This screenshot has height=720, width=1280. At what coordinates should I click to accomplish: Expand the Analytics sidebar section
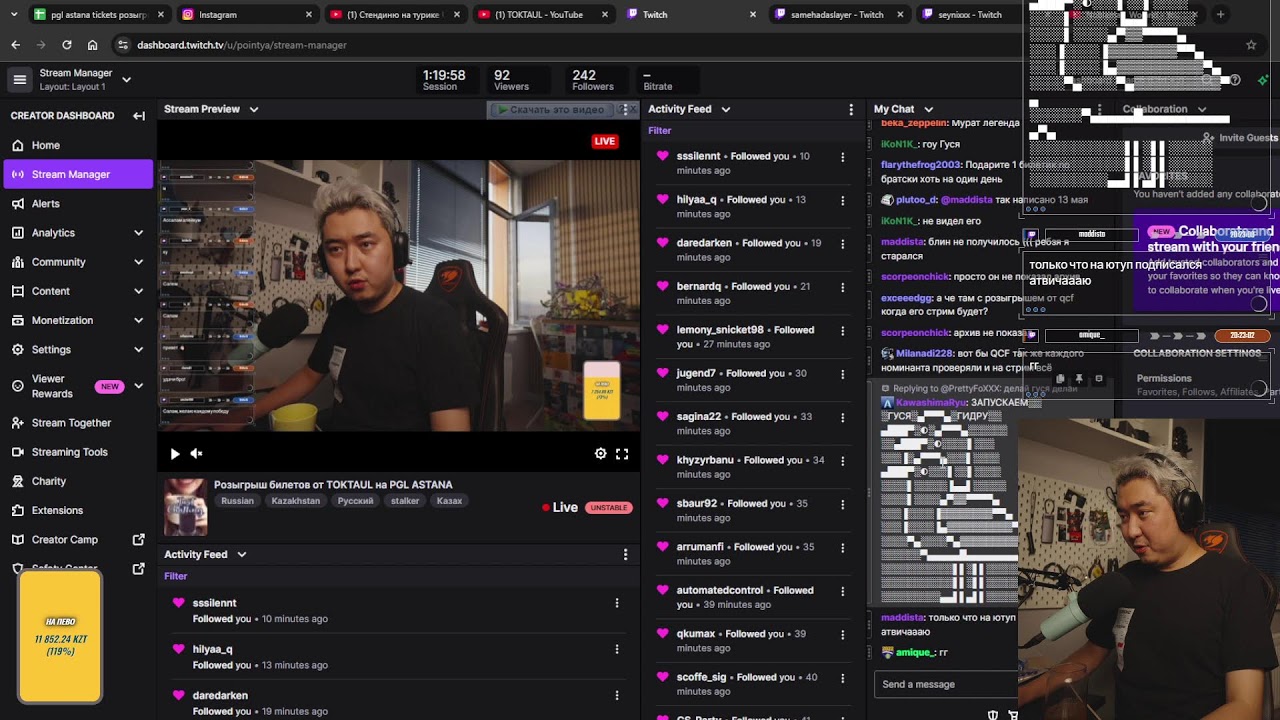[139, 233]
